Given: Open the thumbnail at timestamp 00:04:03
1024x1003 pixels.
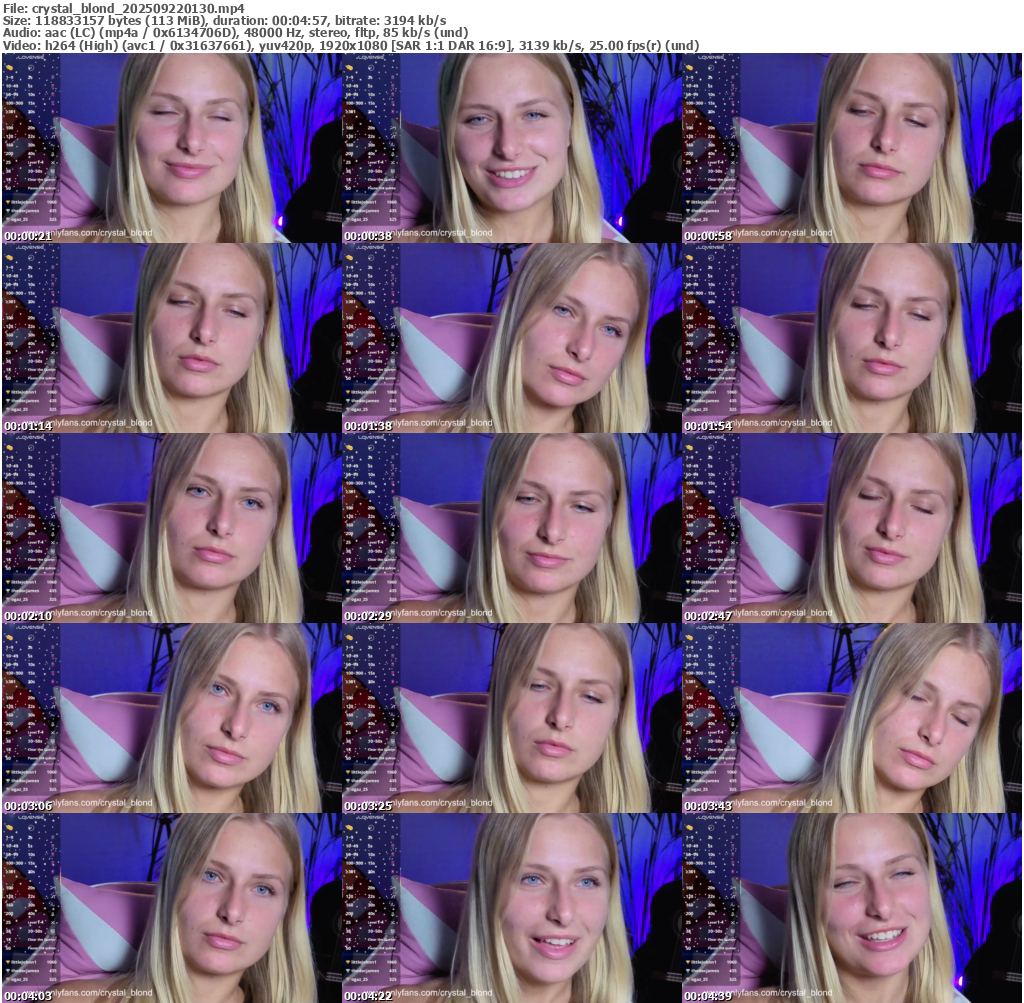Looking at the screenshot, I should (172, 907).
